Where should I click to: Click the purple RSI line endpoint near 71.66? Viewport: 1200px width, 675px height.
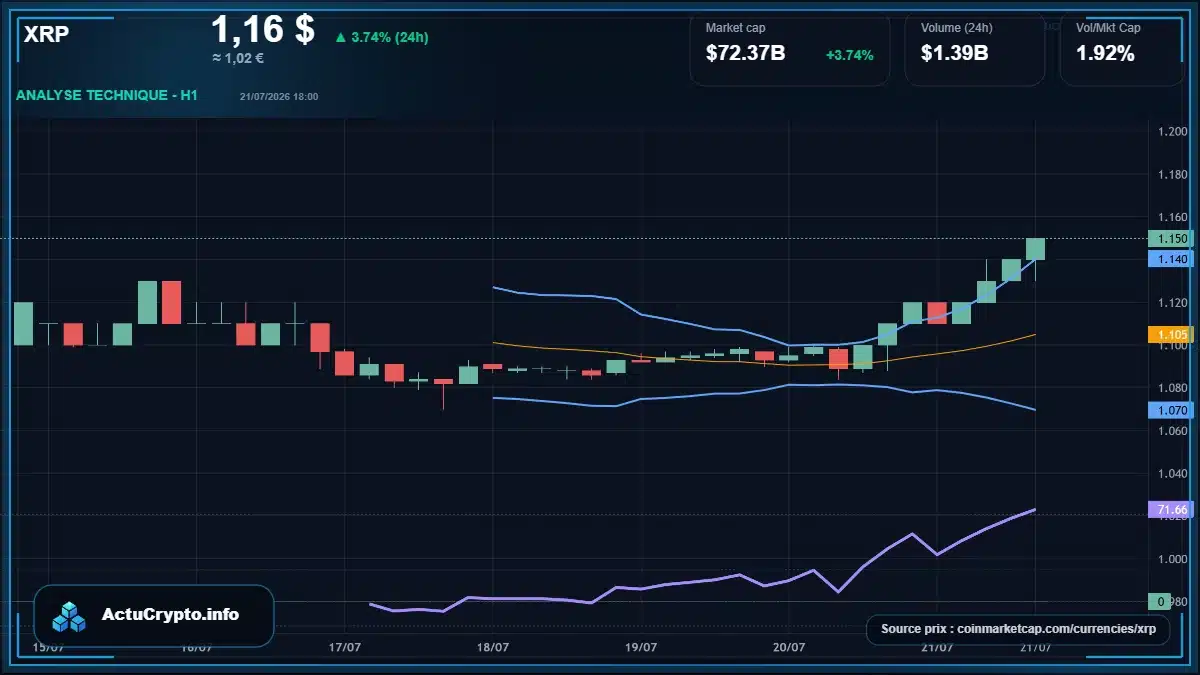tap(1035, 510)
